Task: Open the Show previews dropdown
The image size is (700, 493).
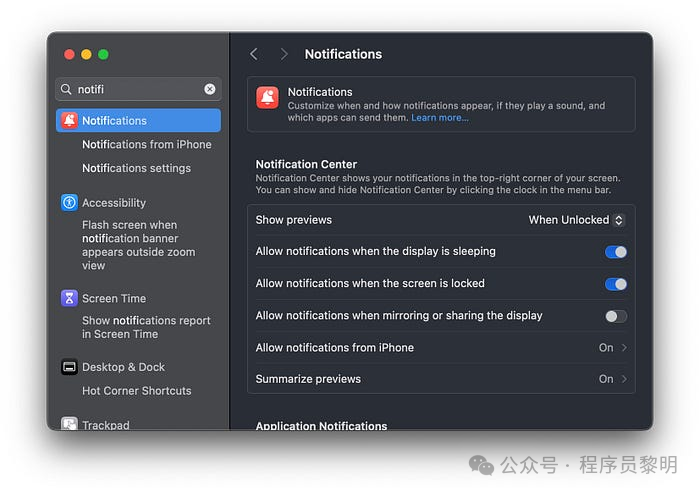Action: 577,220
